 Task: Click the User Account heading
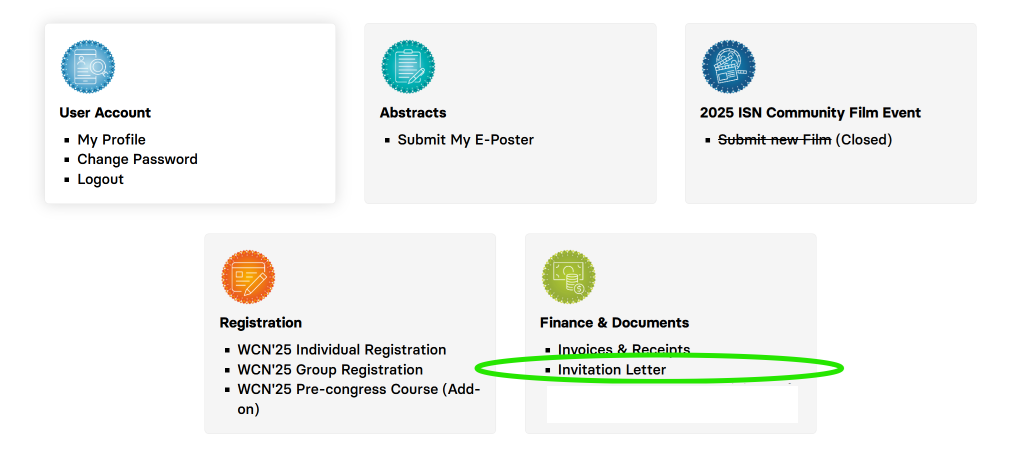click(105, 113)
